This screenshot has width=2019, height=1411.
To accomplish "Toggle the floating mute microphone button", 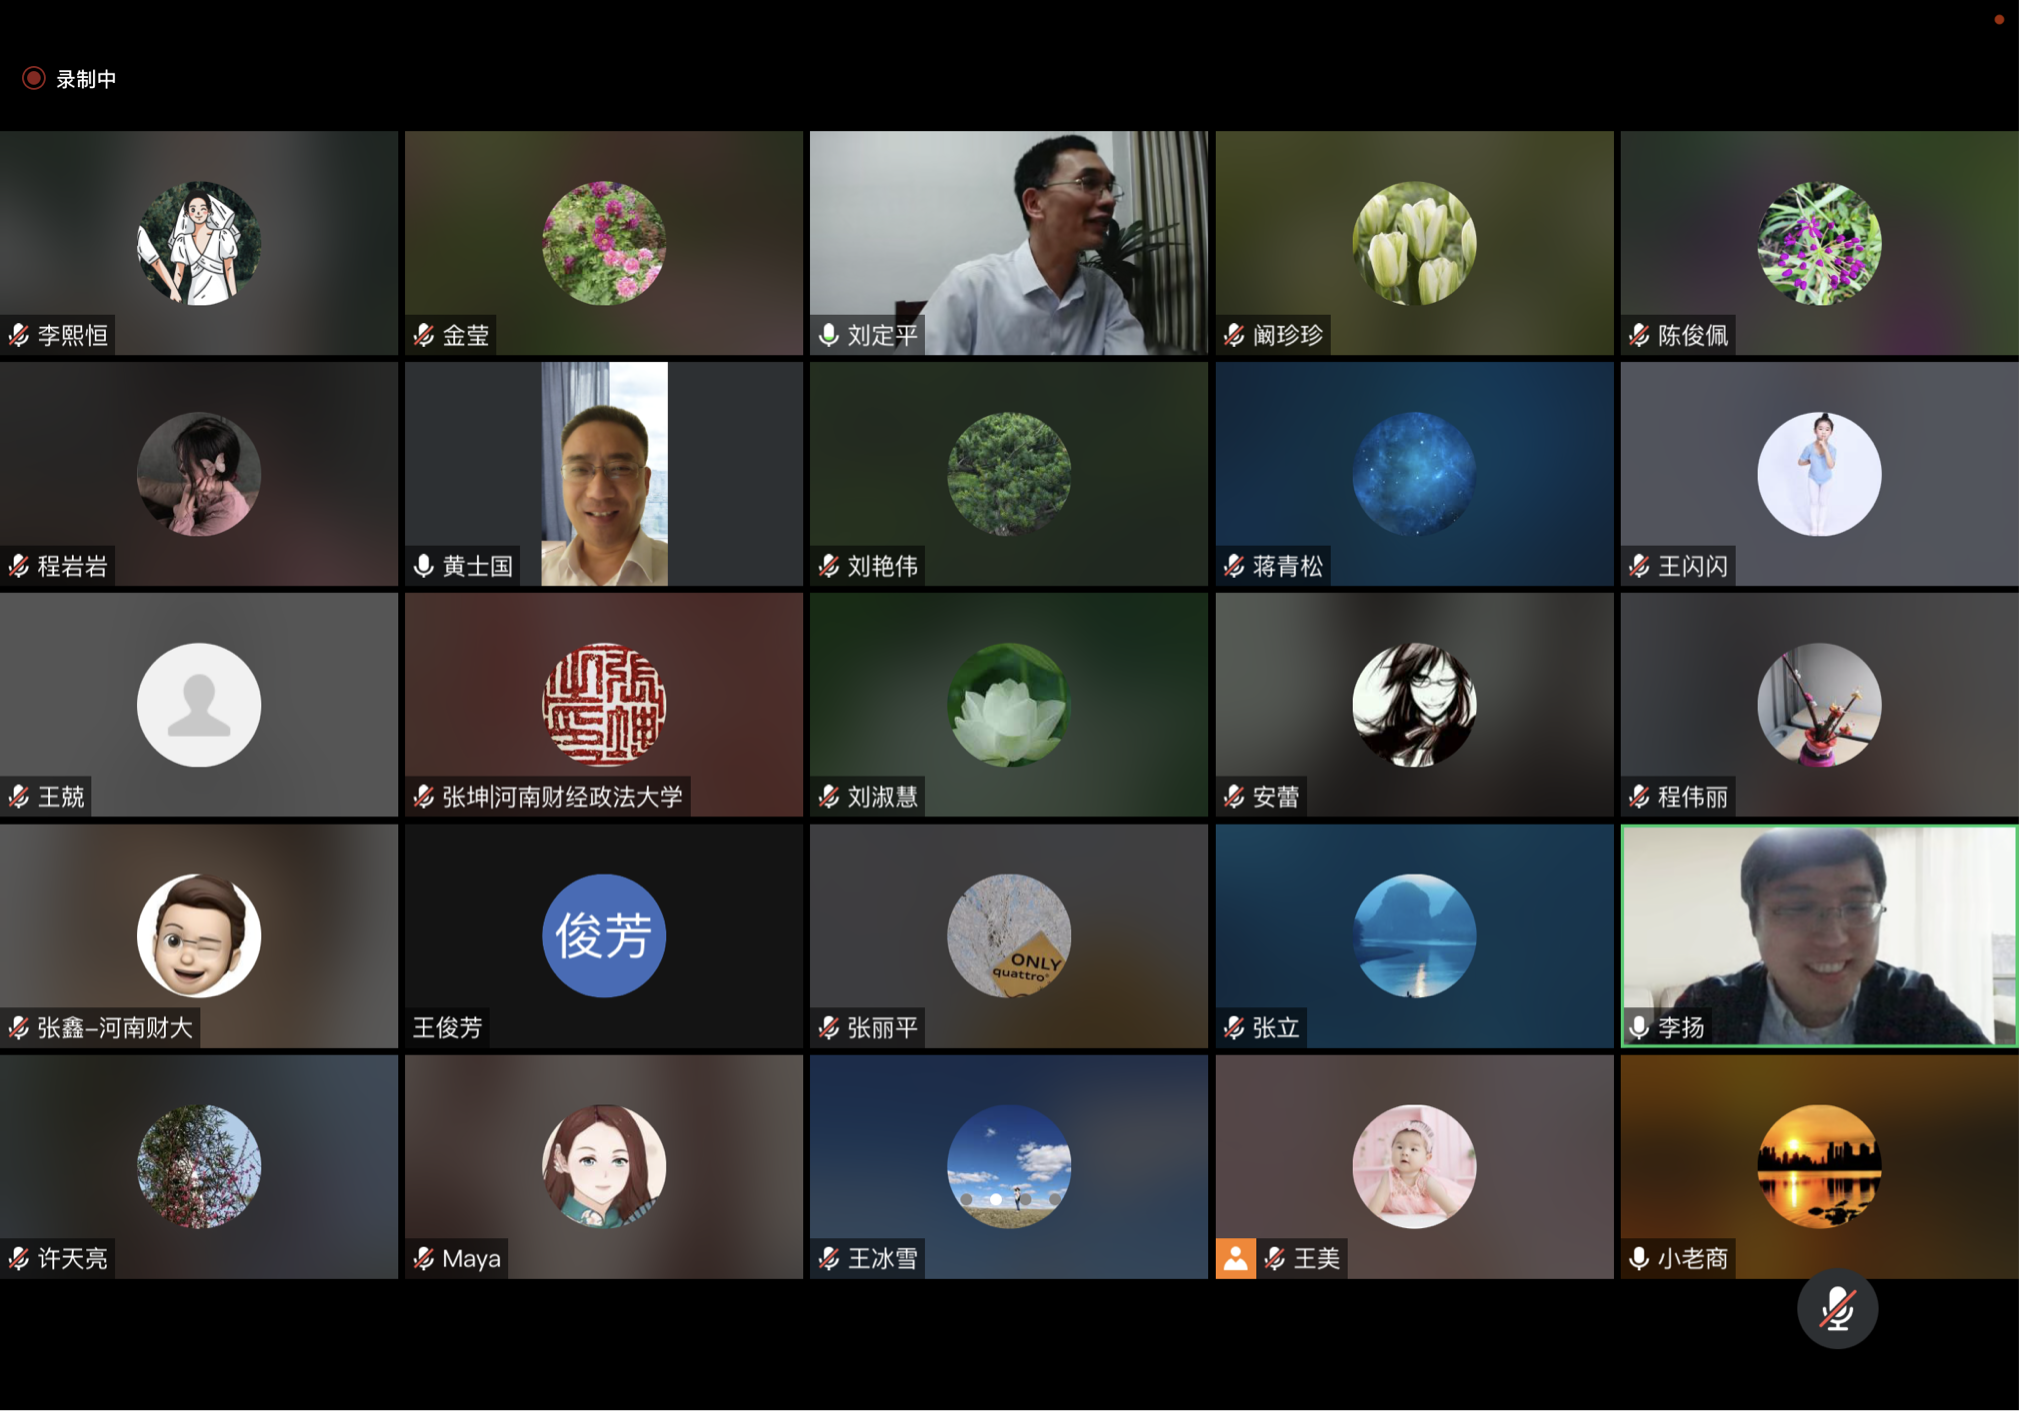I will pyautogui.click(x=1837, y=1309).
